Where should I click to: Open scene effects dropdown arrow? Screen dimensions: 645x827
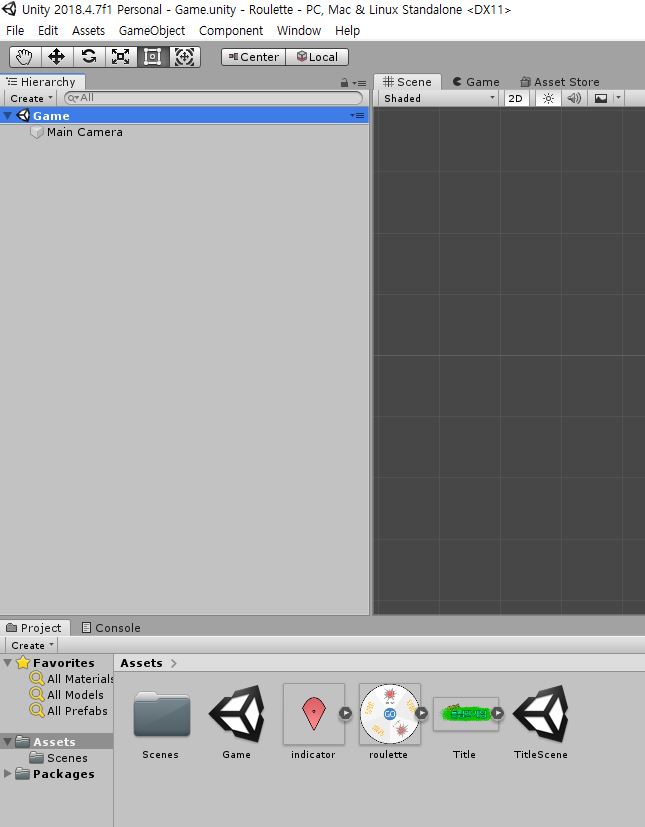click(x=618, y=98)
